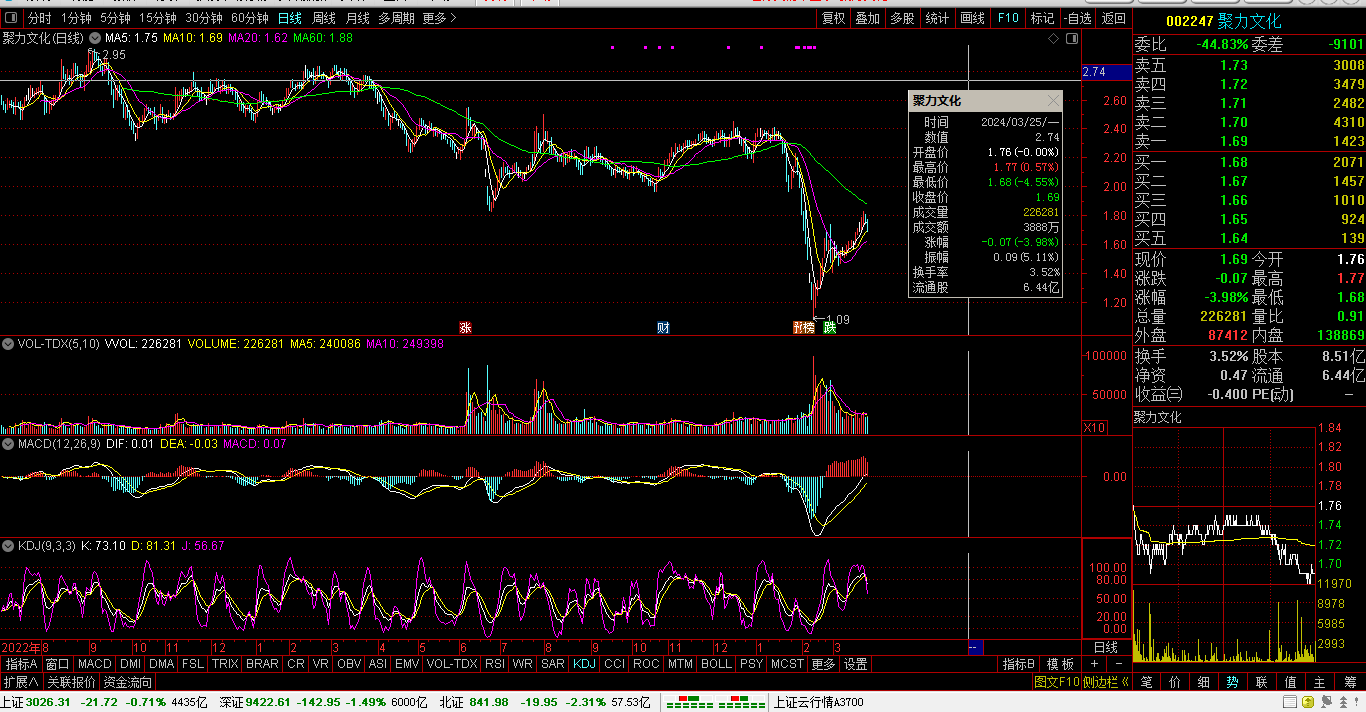This screenshot has height=712, width=1366.
Task: Select the 分时 timeframe
Action: [x=39, y=18]
